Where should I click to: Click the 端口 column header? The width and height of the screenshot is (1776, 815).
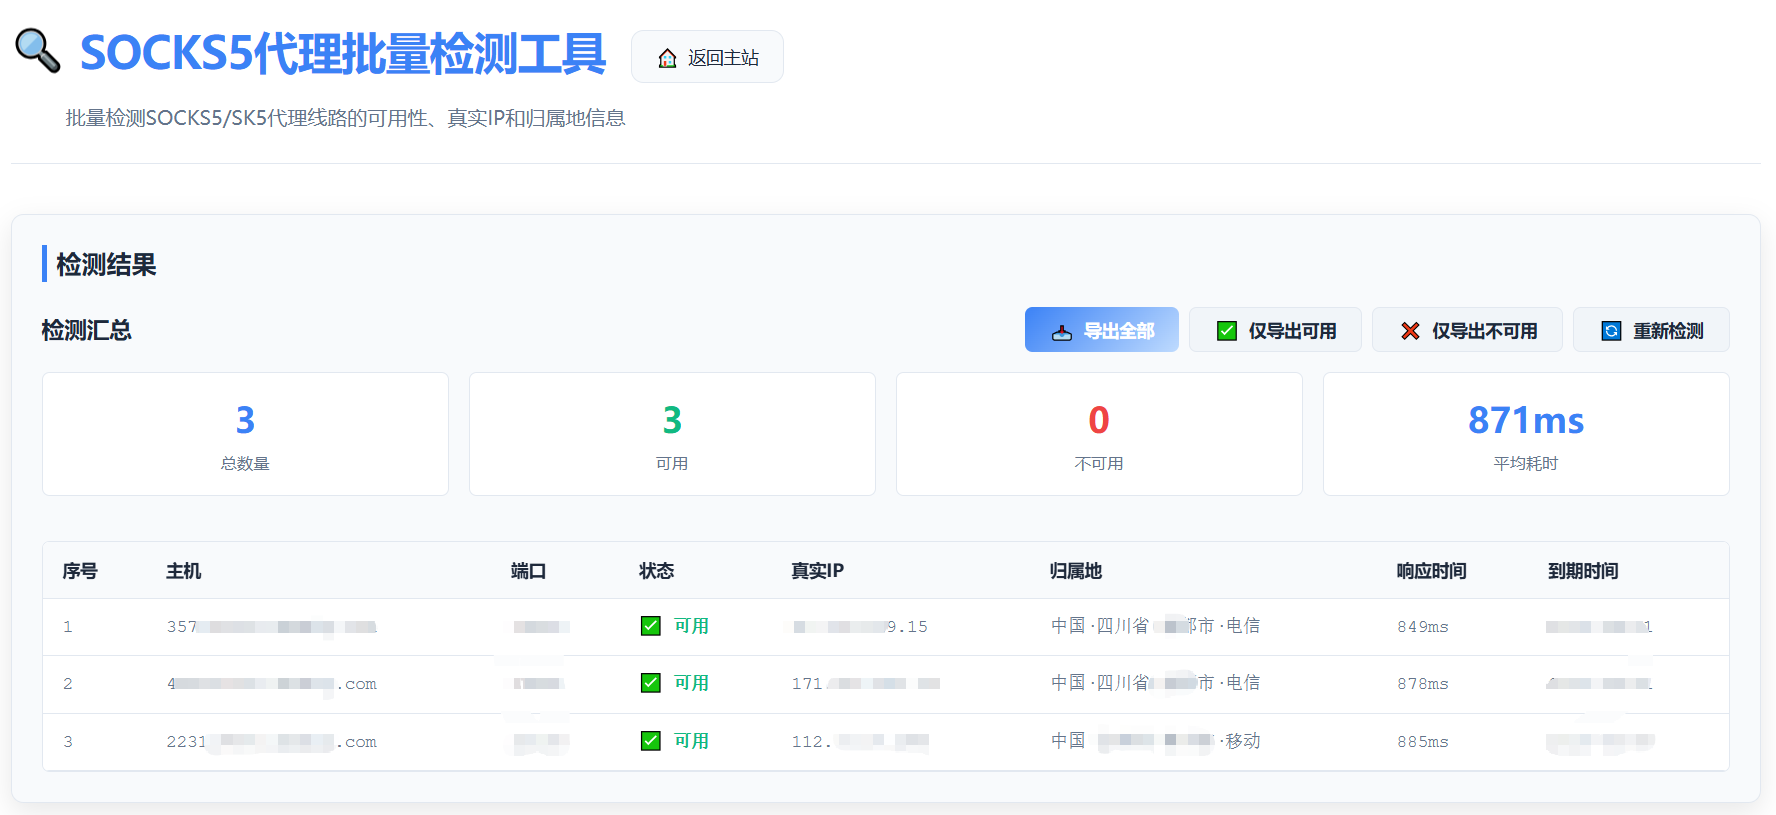[x=528, y=571]
